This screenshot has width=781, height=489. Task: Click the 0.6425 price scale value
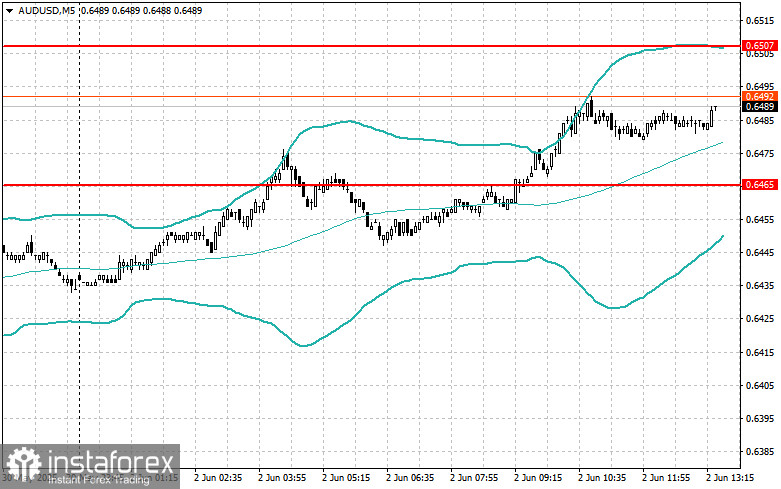click(x=760, y=319)
